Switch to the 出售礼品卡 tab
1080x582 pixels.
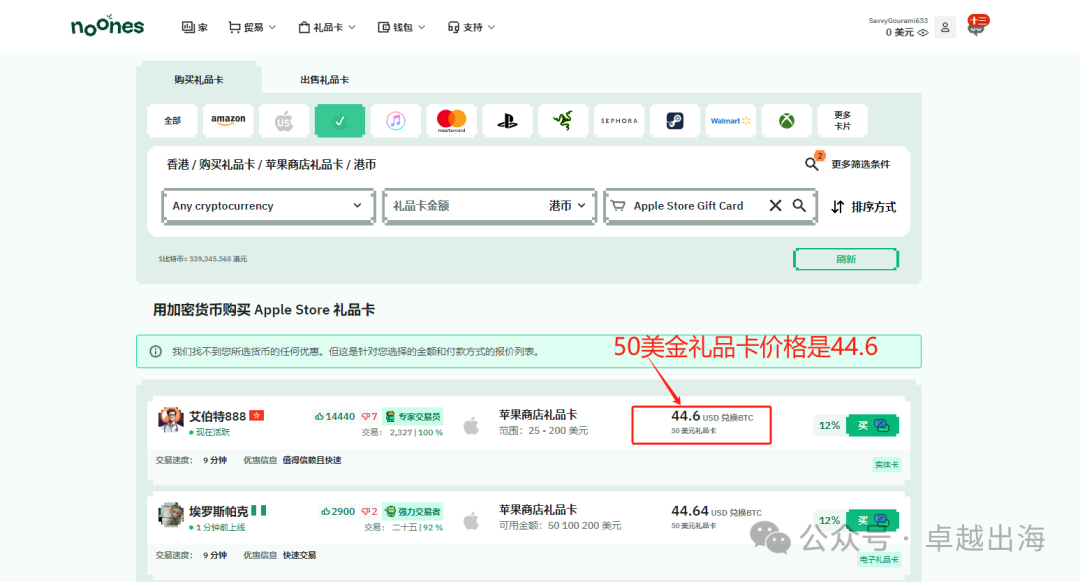(327, 79)
